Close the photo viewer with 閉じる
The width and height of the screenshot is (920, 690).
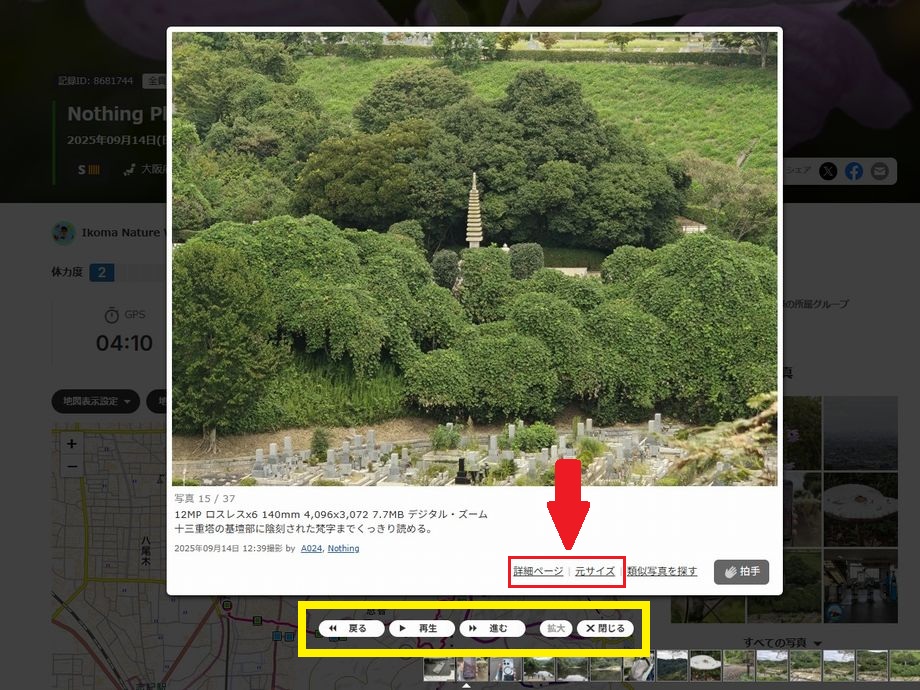point(605,629)
